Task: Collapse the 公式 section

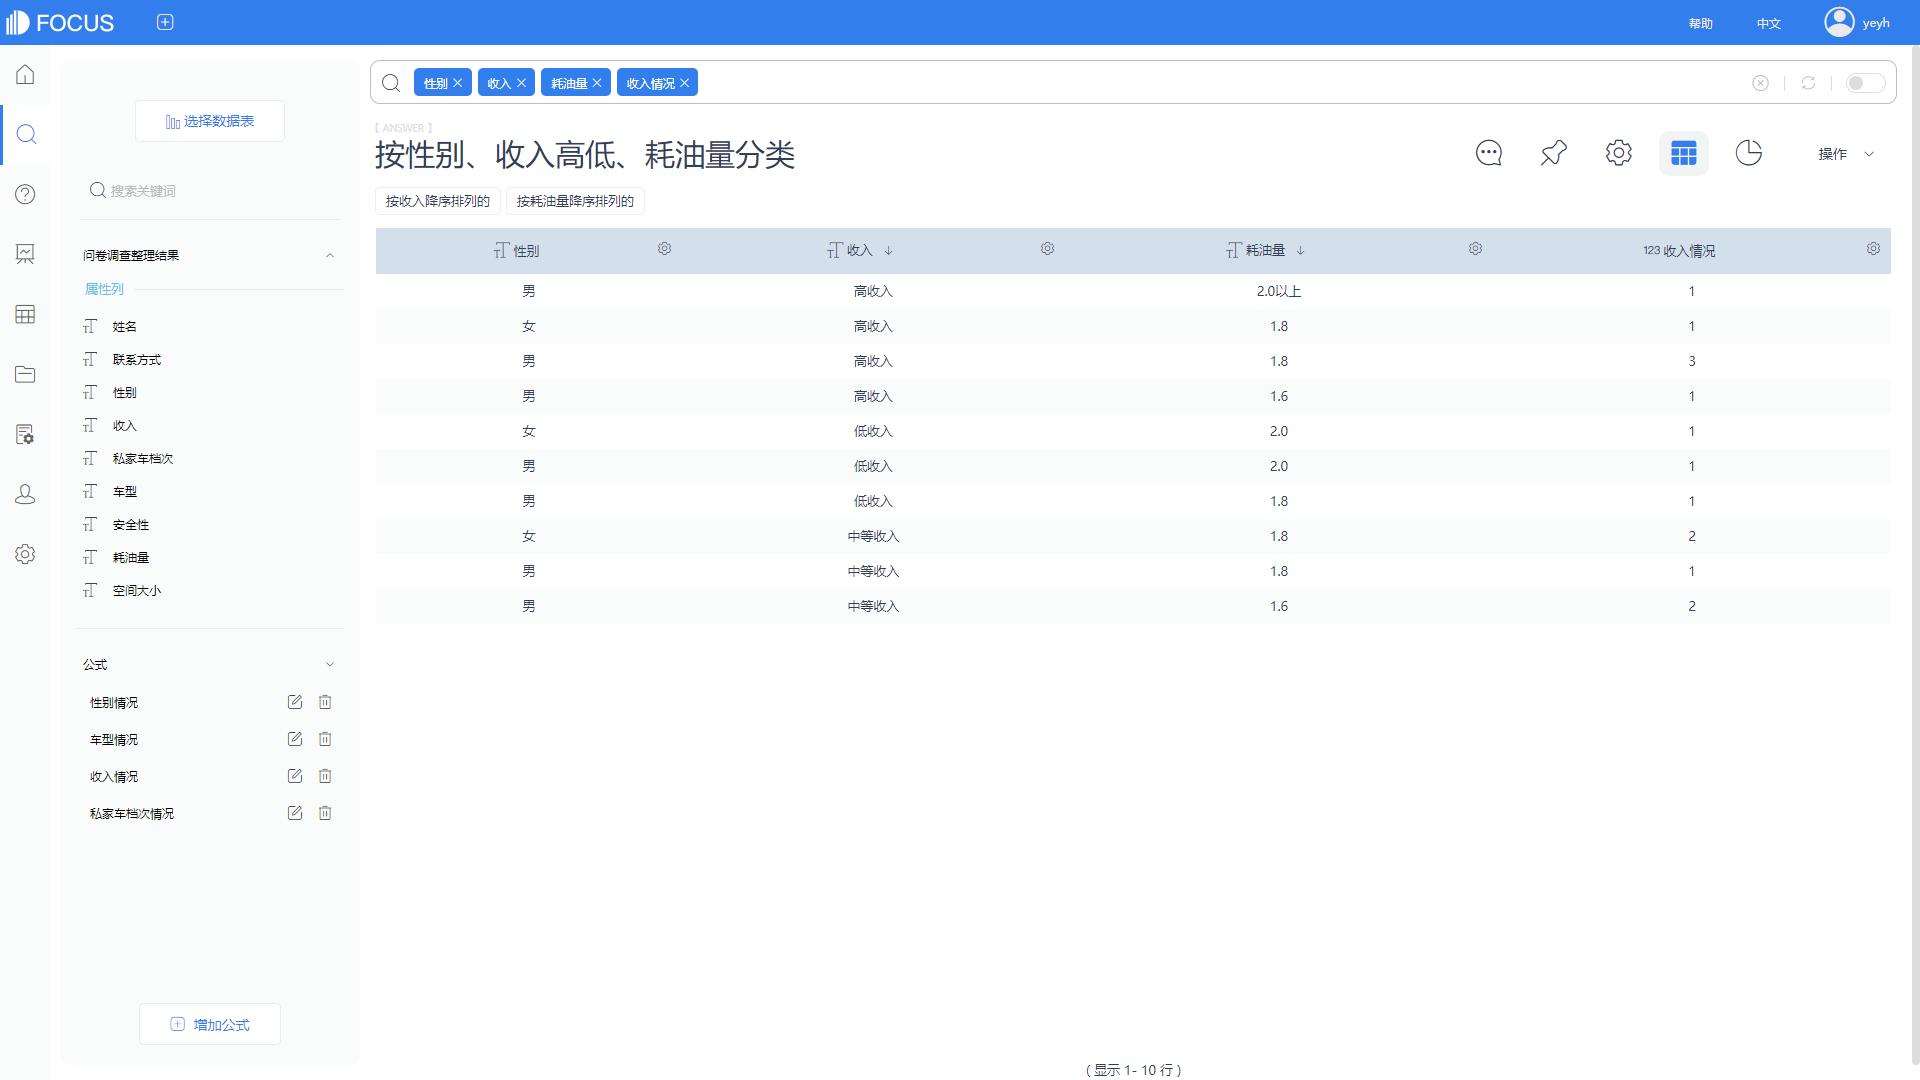Action: (330, 664)
